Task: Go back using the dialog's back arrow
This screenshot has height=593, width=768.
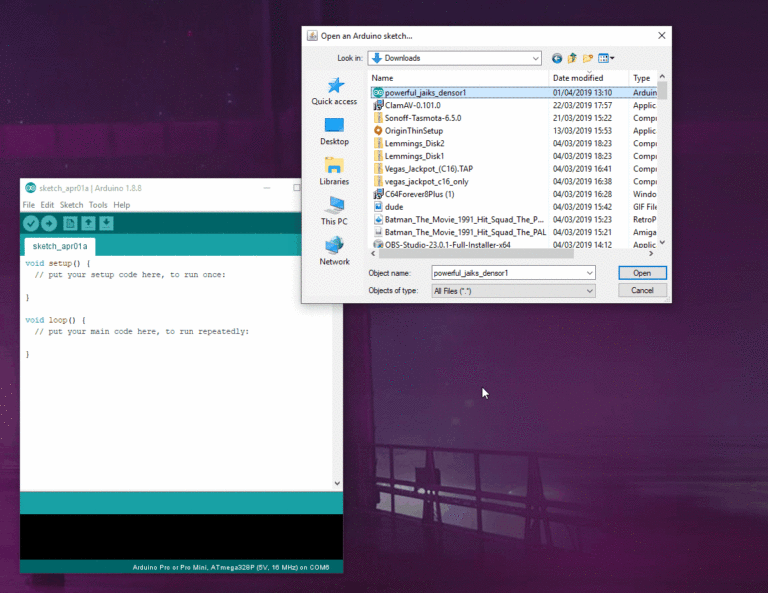Action: pyautogui.click(x=556, y=58)
